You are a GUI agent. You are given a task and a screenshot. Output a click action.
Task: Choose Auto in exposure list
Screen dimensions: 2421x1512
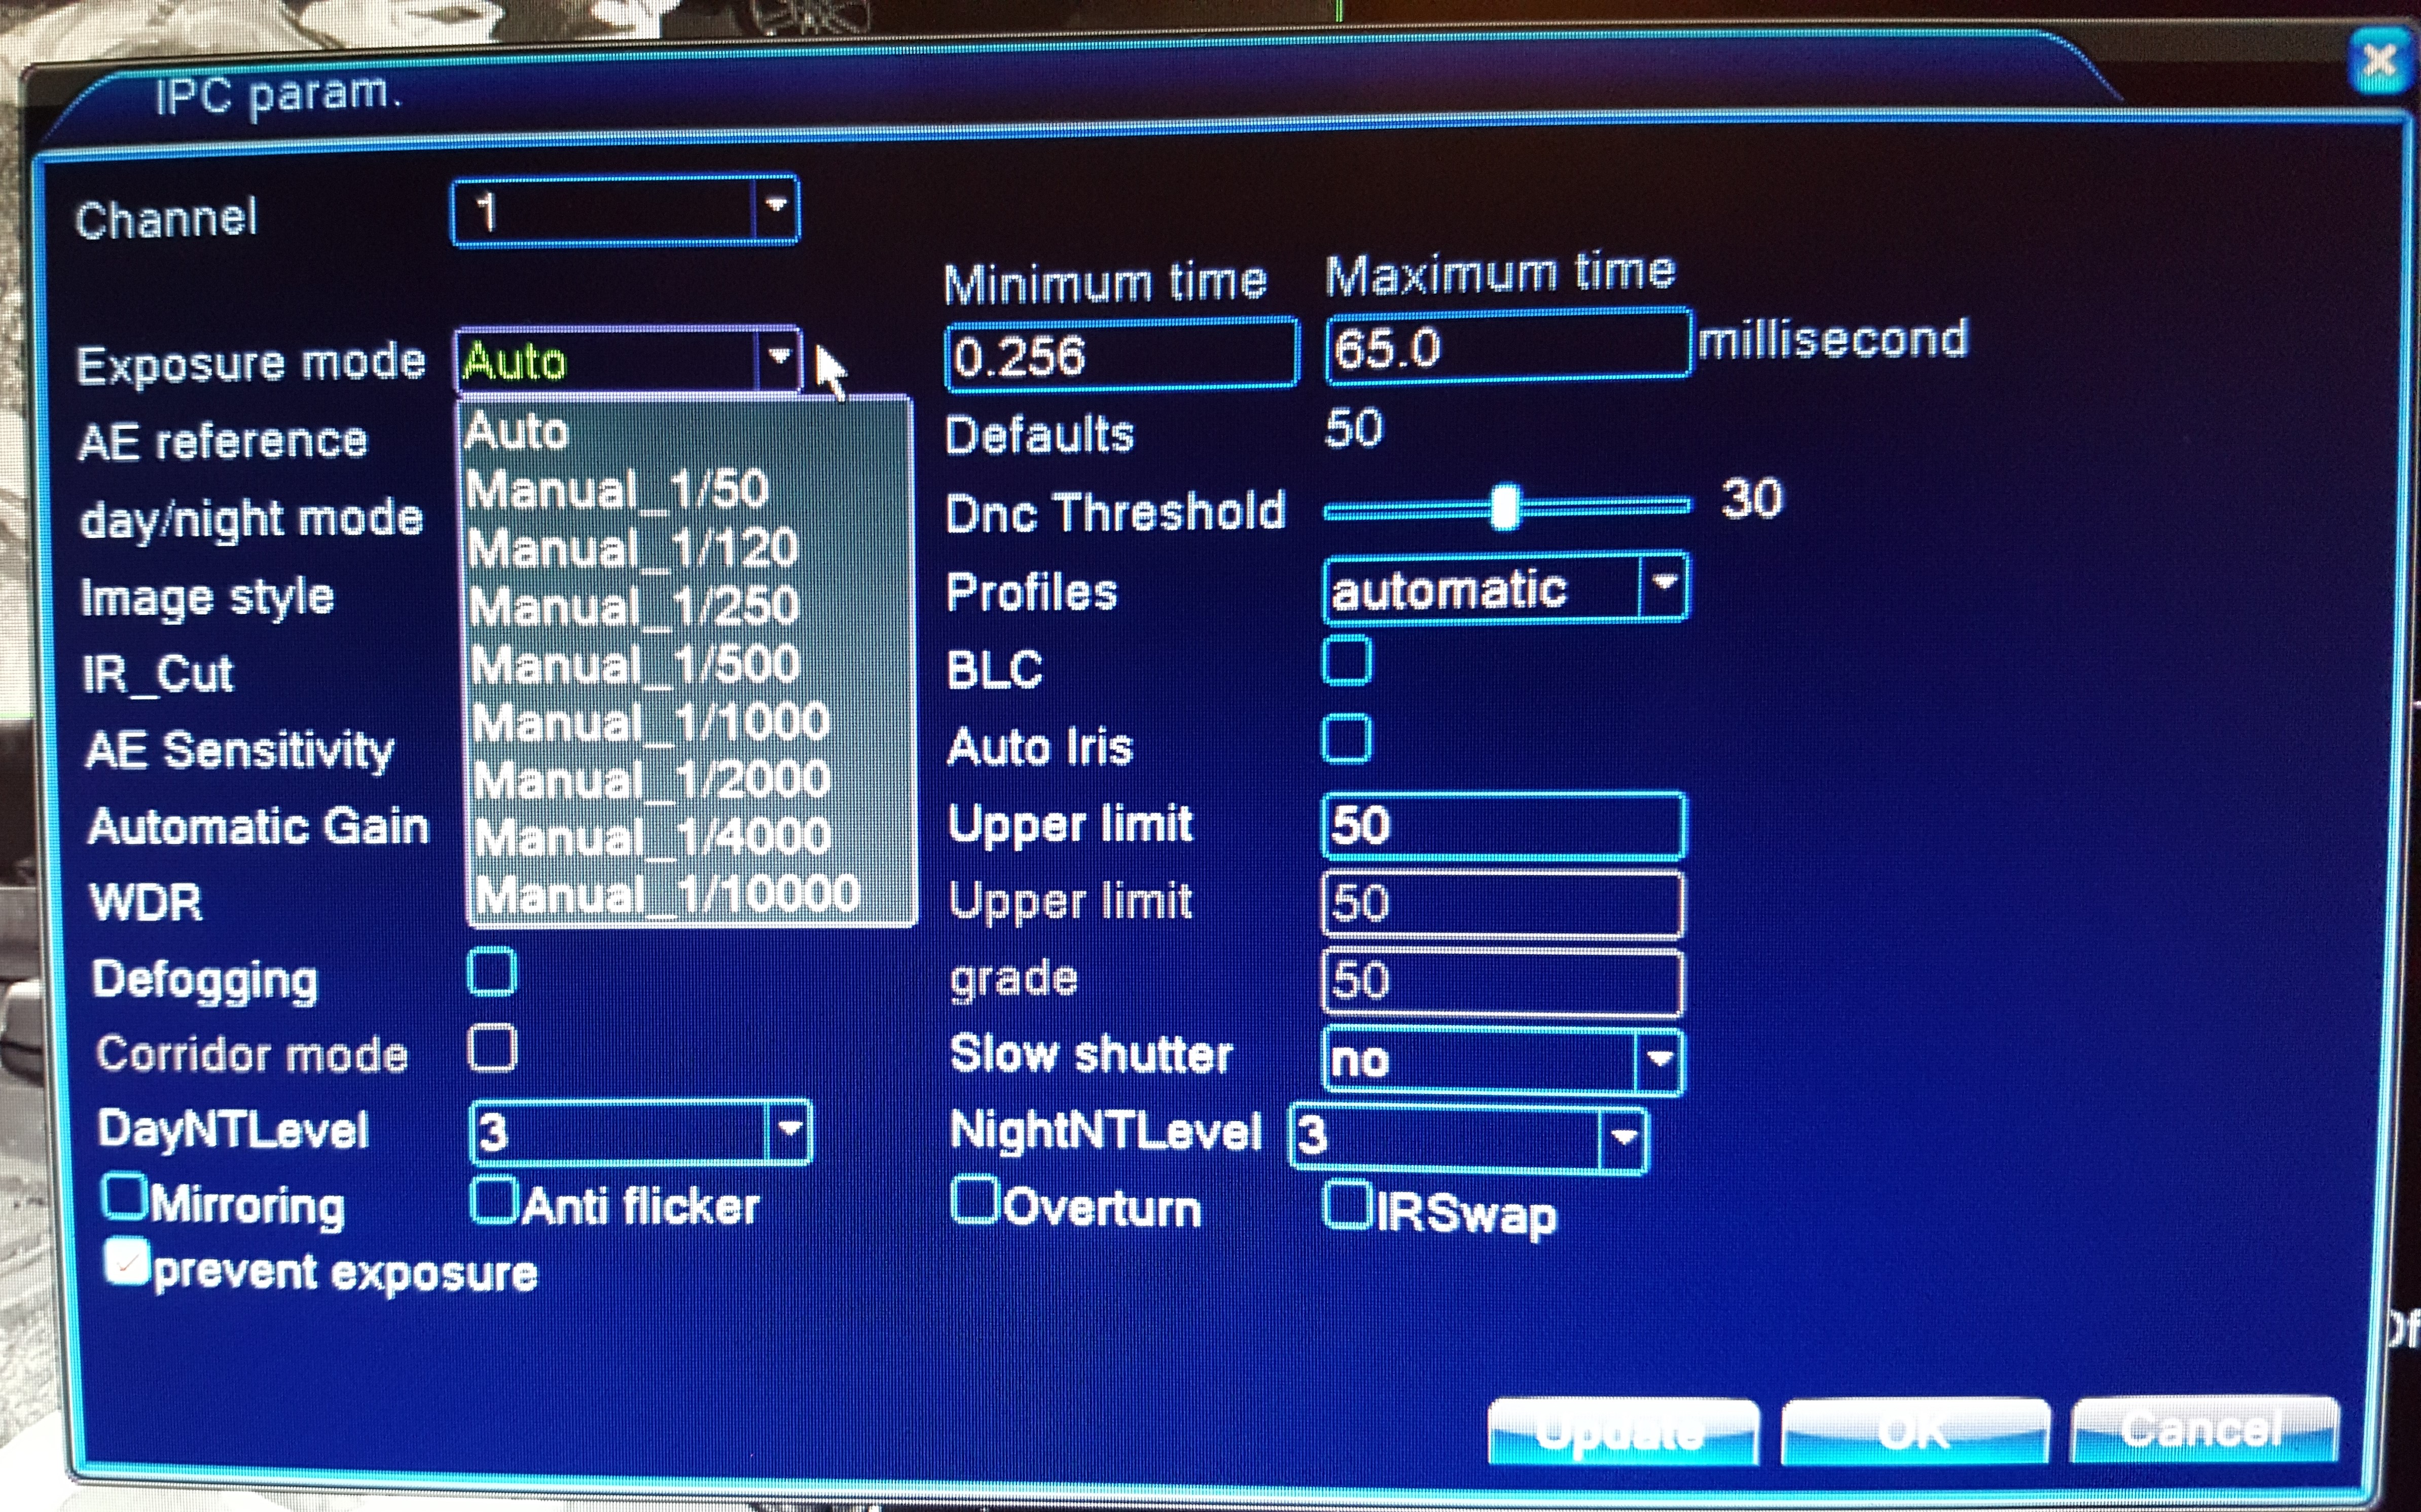516,432
